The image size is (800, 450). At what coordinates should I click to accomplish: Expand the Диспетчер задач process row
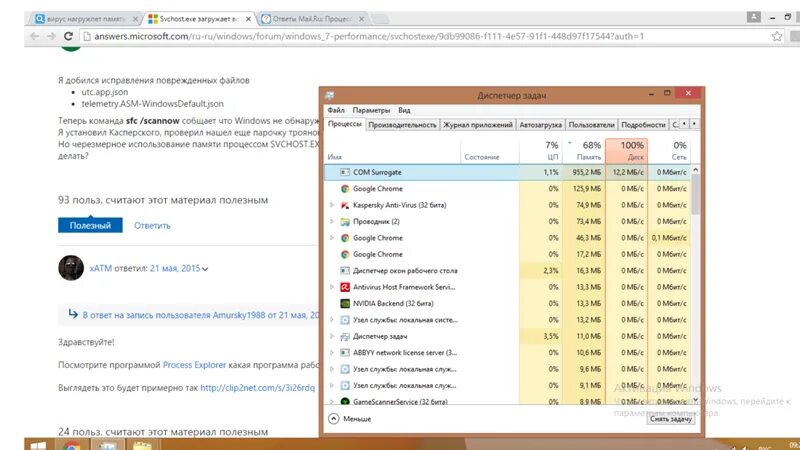coord(332,336)
